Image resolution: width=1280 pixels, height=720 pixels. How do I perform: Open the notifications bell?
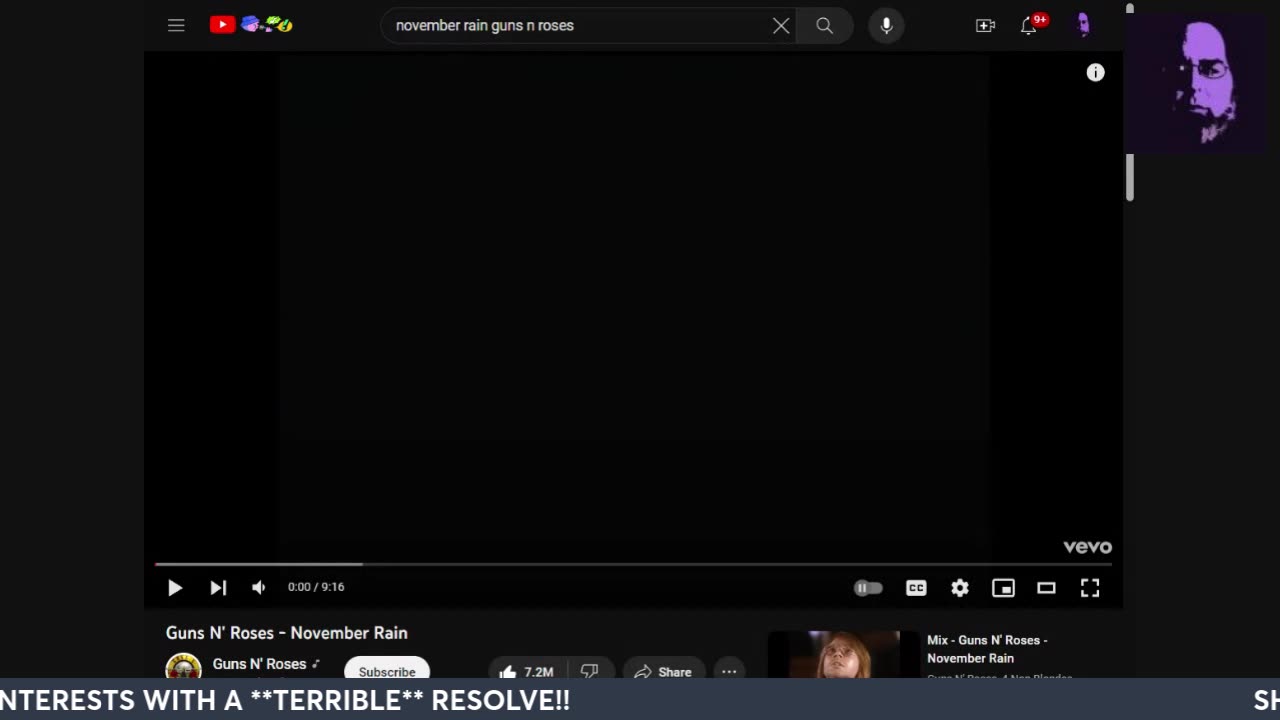click(x=1030, y=25)
